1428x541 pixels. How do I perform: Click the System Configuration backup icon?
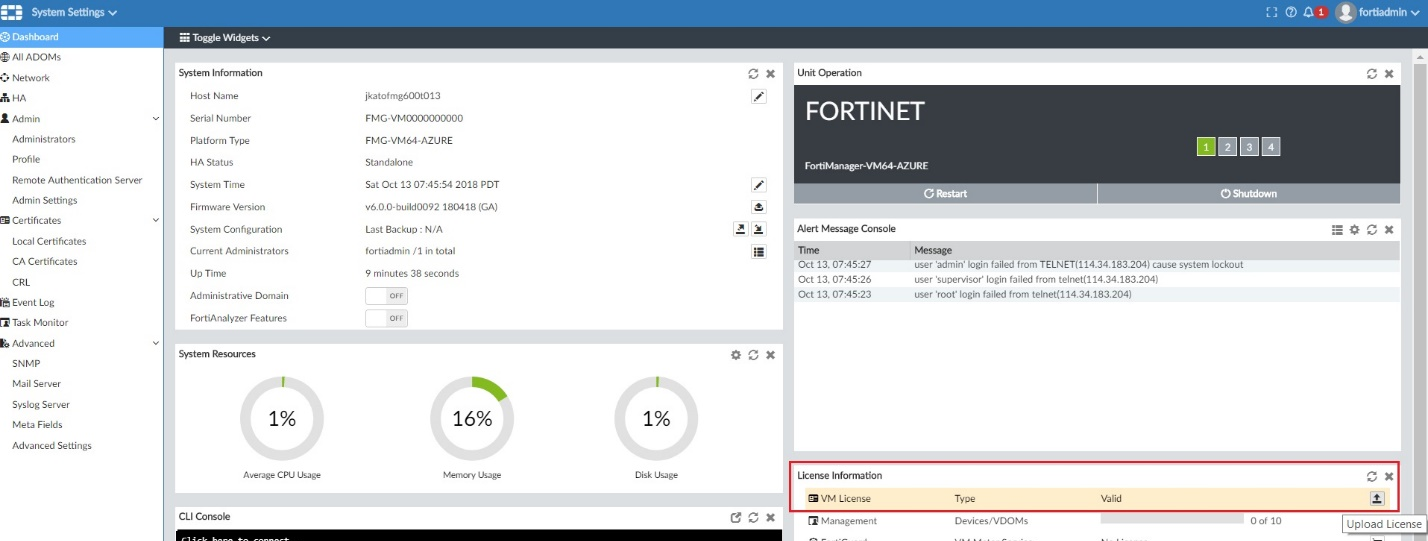click(740, 229)
